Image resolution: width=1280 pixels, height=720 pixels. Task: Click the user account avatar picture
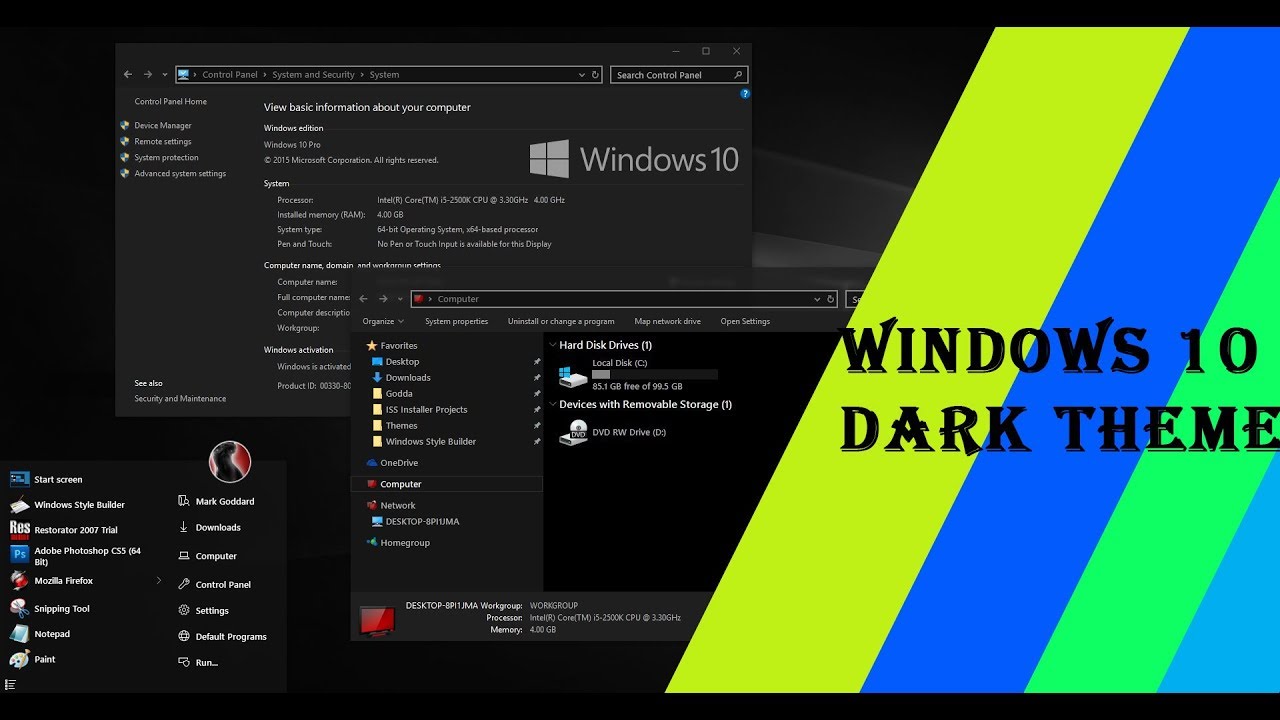pos(230,461)
